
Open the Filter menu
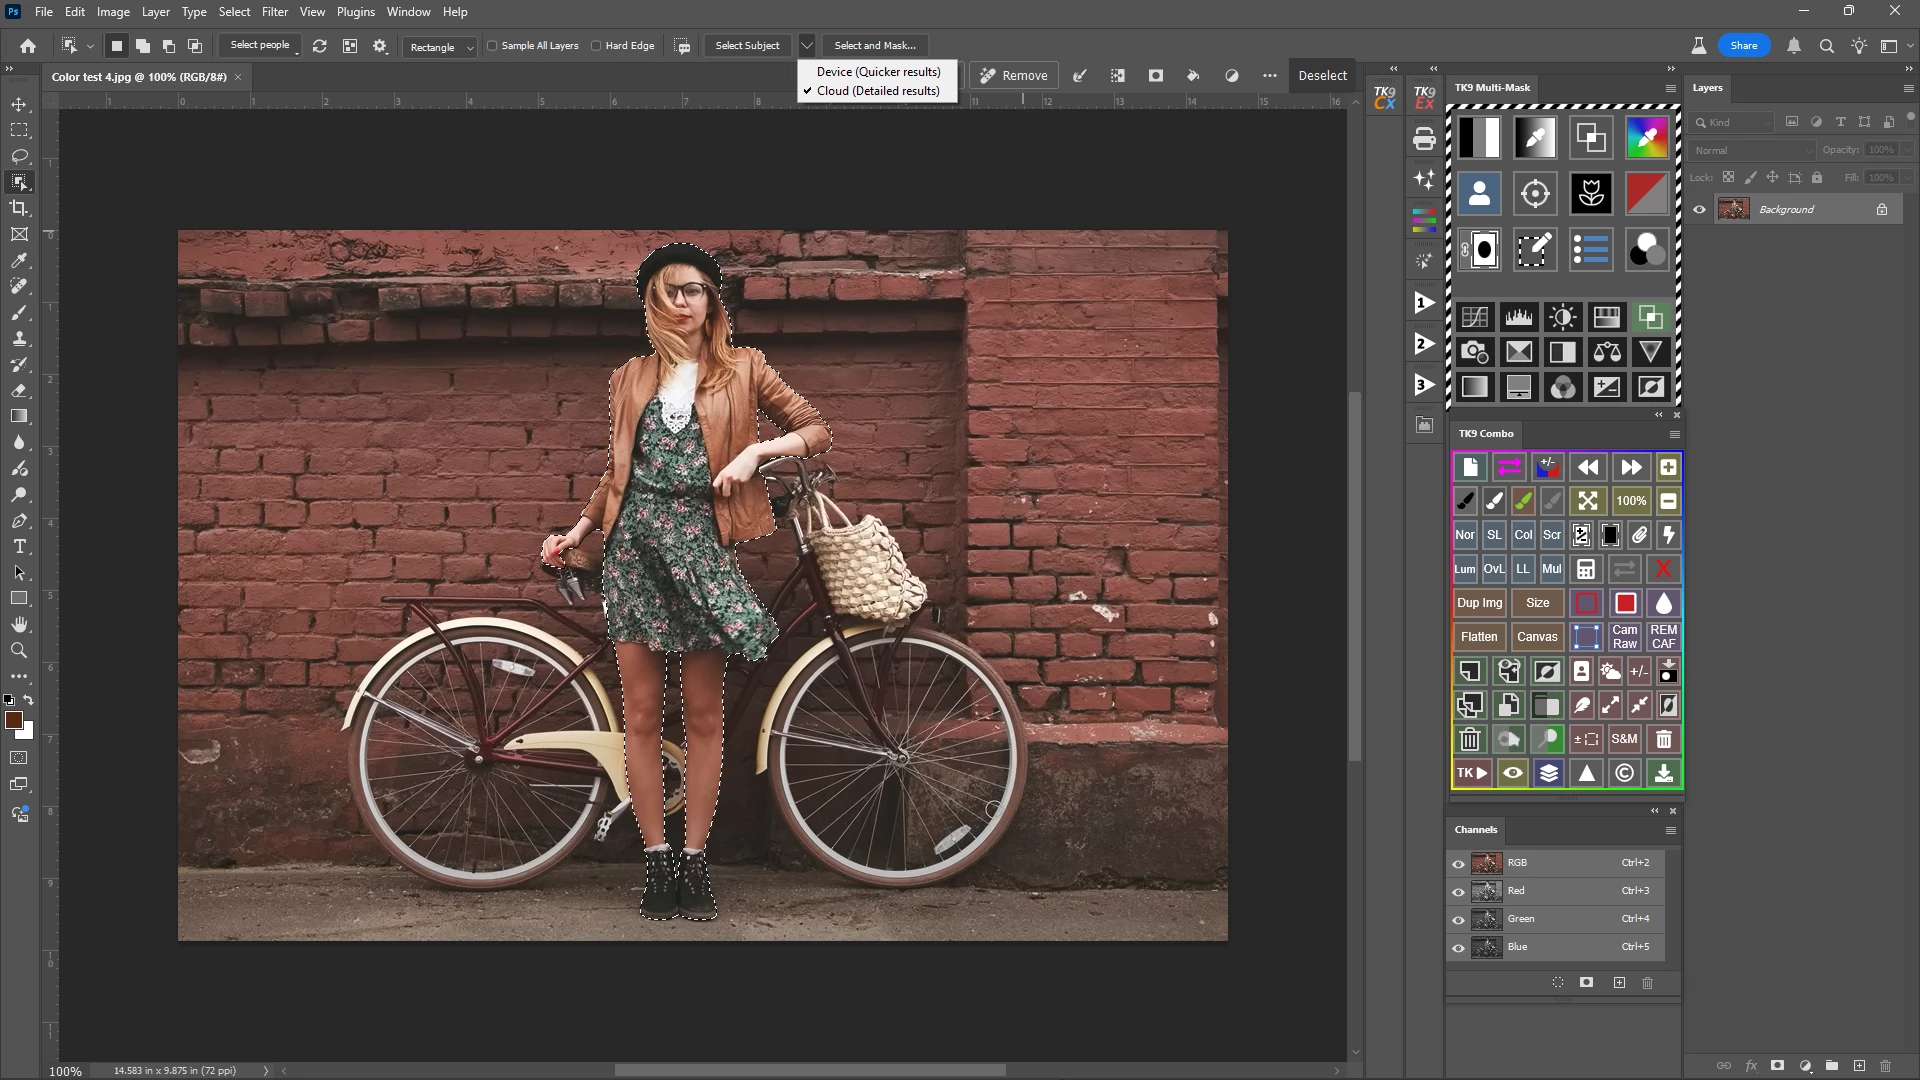point(274,12)
